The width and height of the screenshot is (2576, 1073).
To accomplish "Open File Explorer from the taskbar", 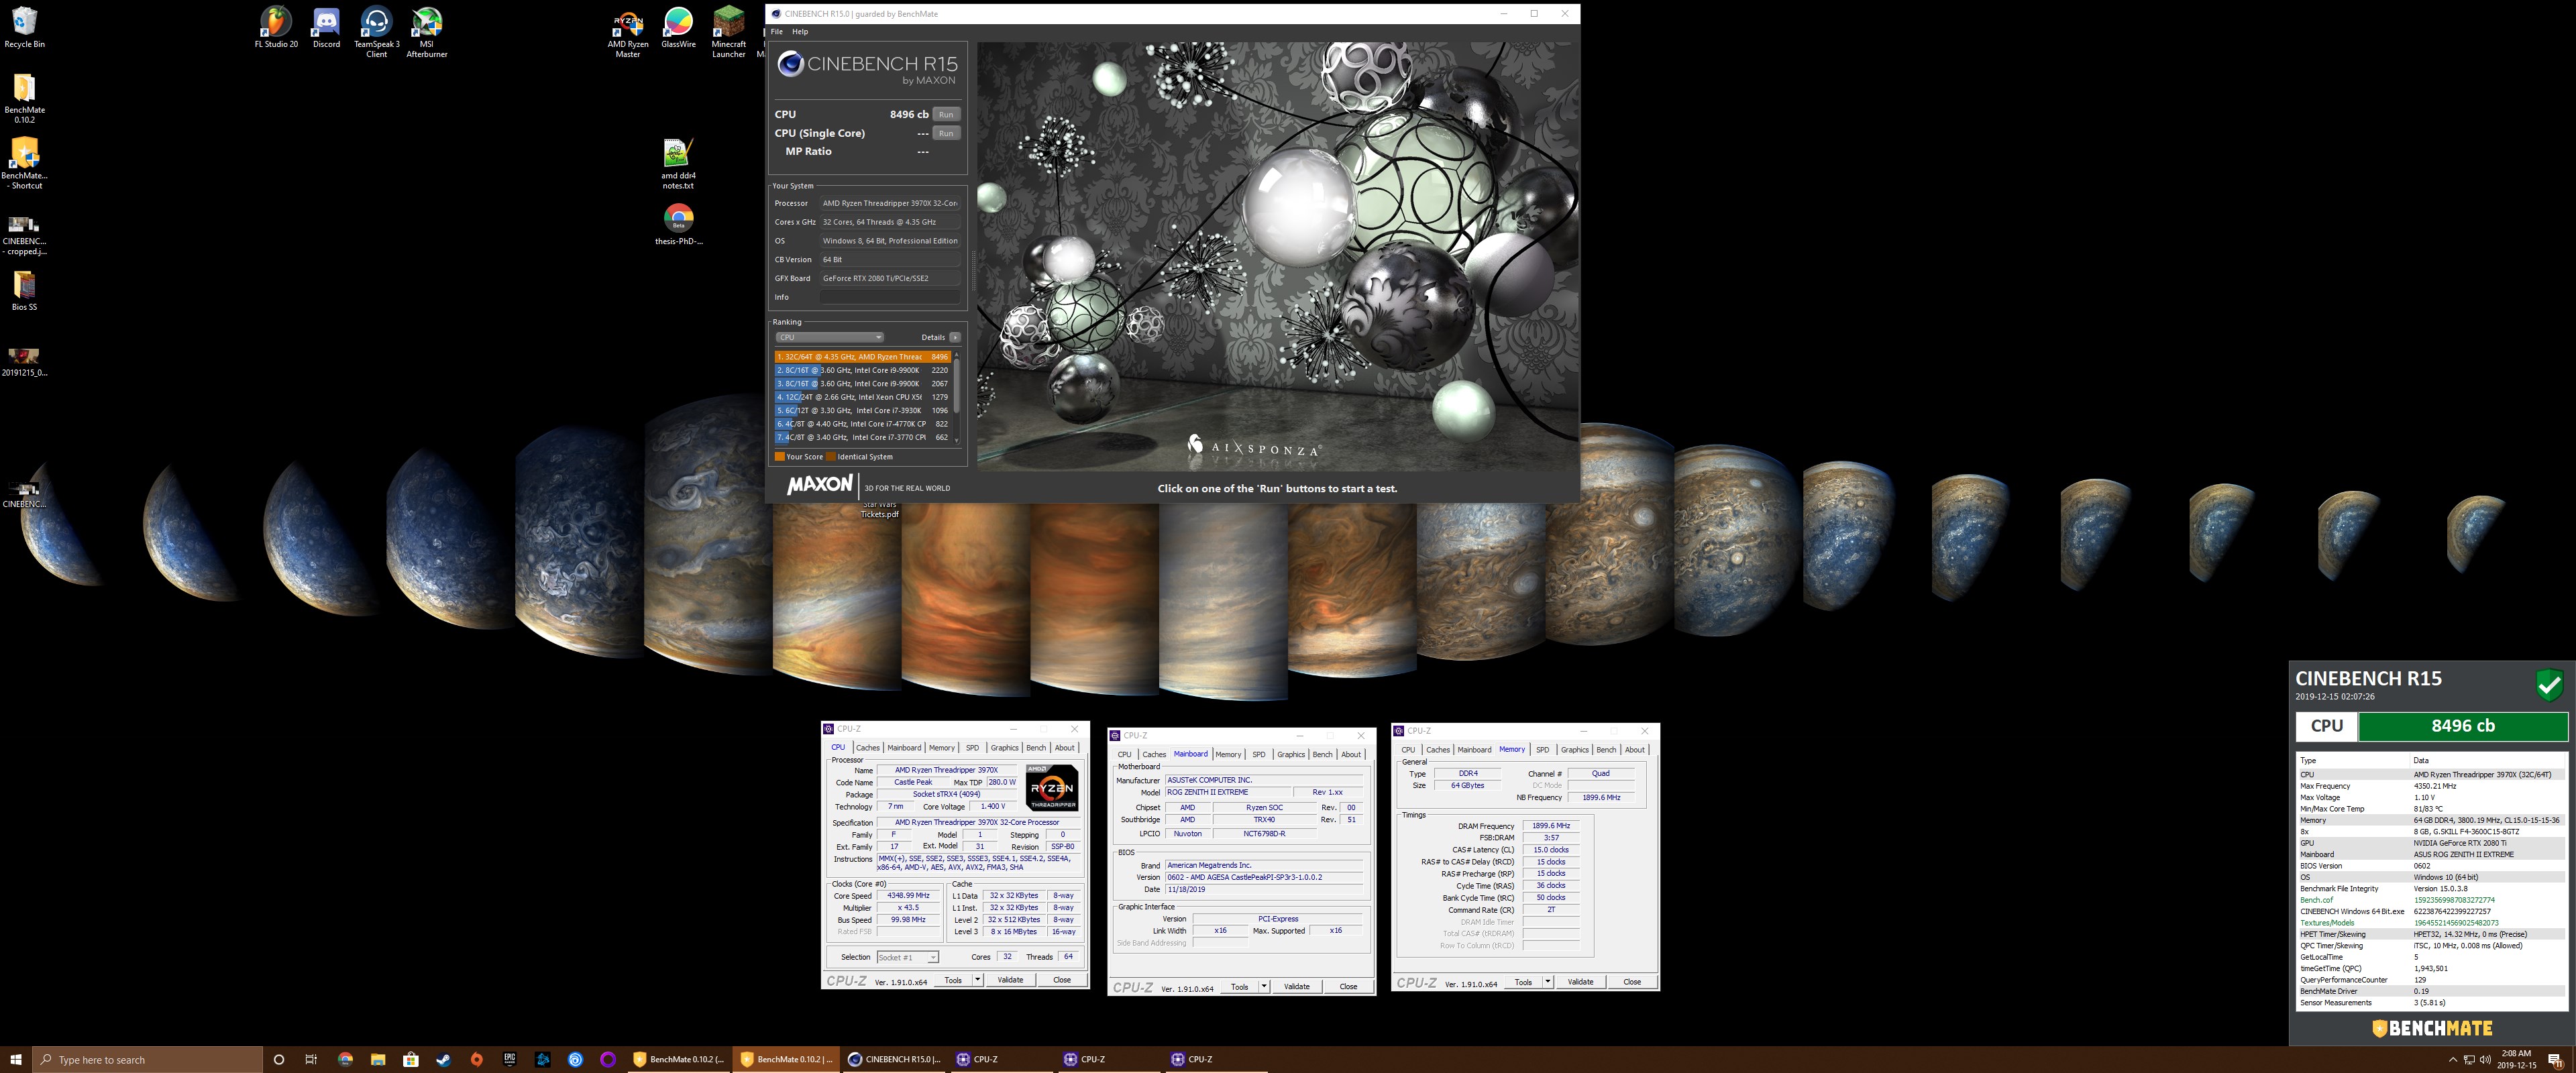I will [378, 1059].
